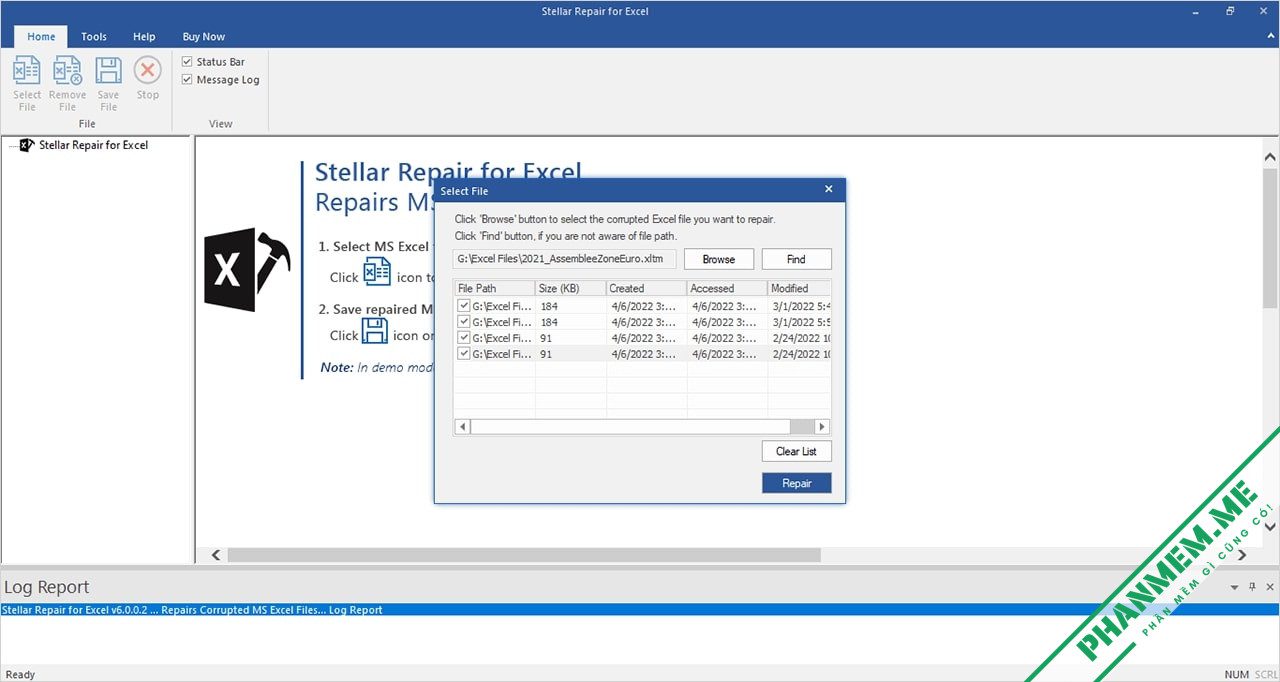The width and height of the screenshot is (1280, 682).
Task: Open the Home ribbon tab
Action: pos(41,36)
